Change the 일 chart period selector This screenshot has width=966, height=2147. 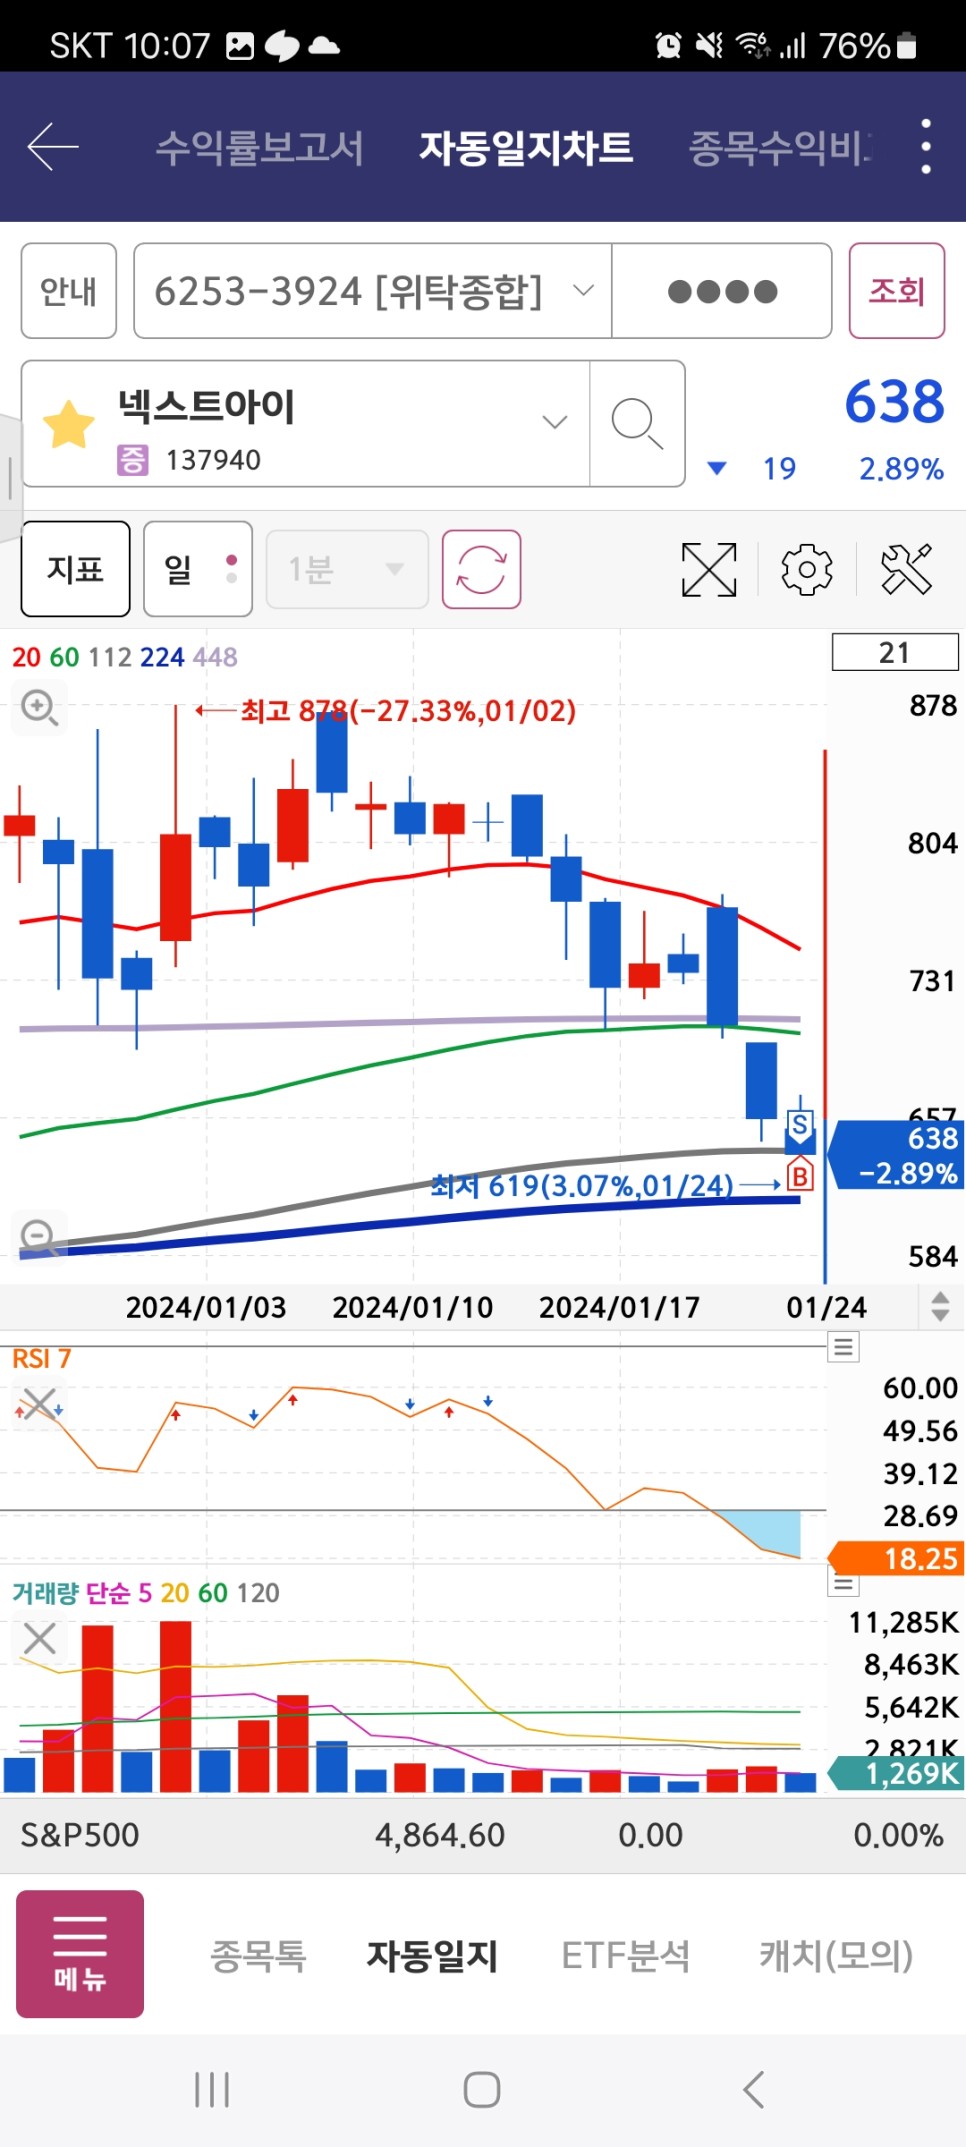(x=198, y=569)
